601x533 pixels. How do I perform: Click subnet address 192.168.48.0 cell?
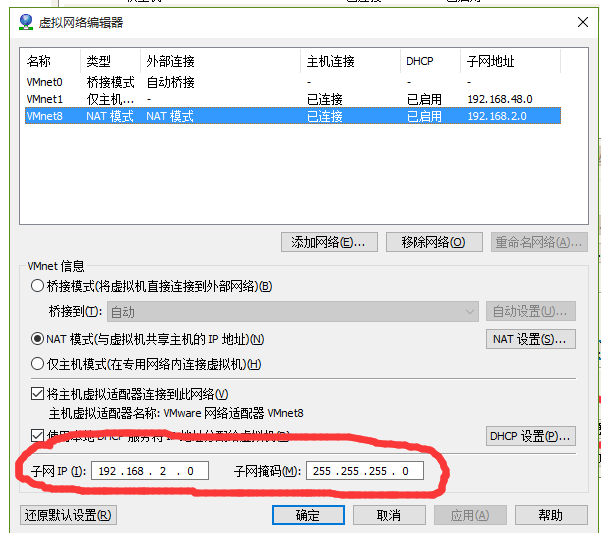tap(500, 99)
